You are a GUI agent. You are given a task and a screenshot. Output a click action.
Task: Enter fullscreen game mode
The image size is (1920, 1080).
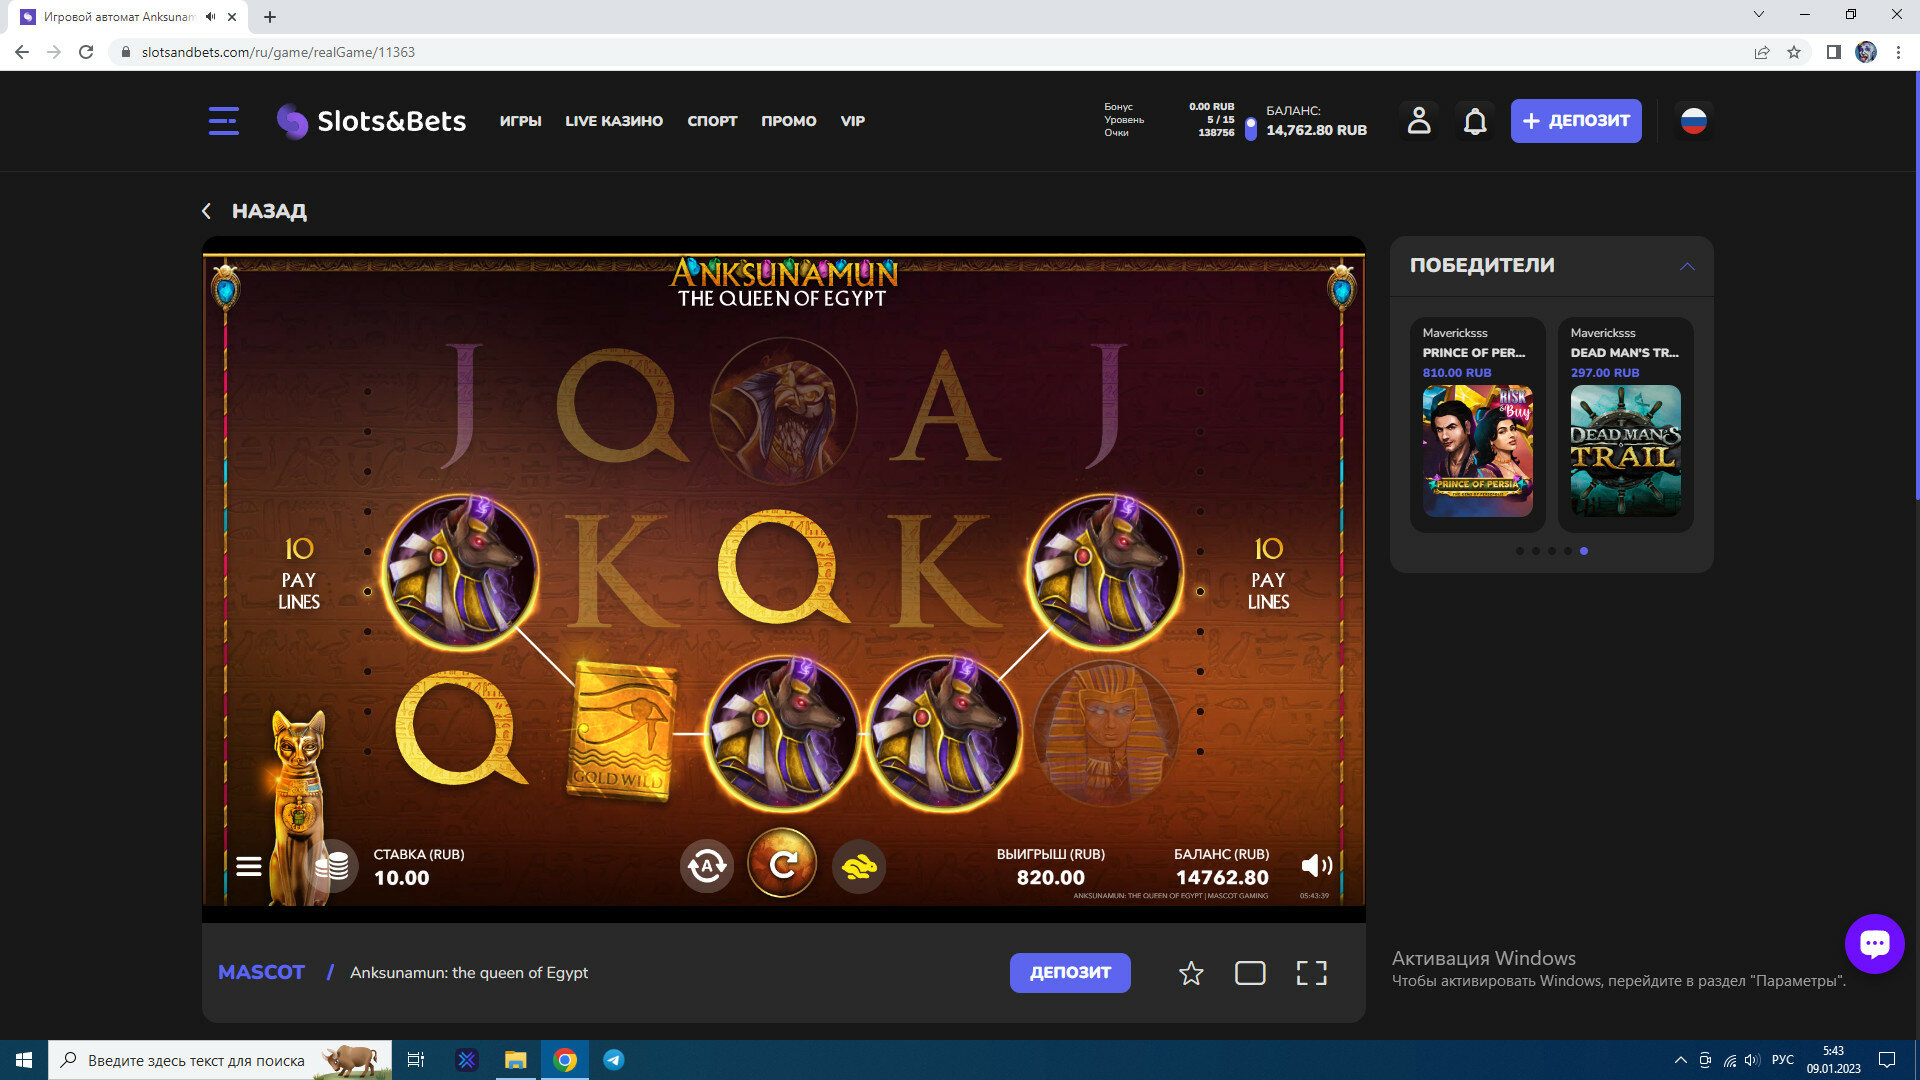(x=1311, y=973)
